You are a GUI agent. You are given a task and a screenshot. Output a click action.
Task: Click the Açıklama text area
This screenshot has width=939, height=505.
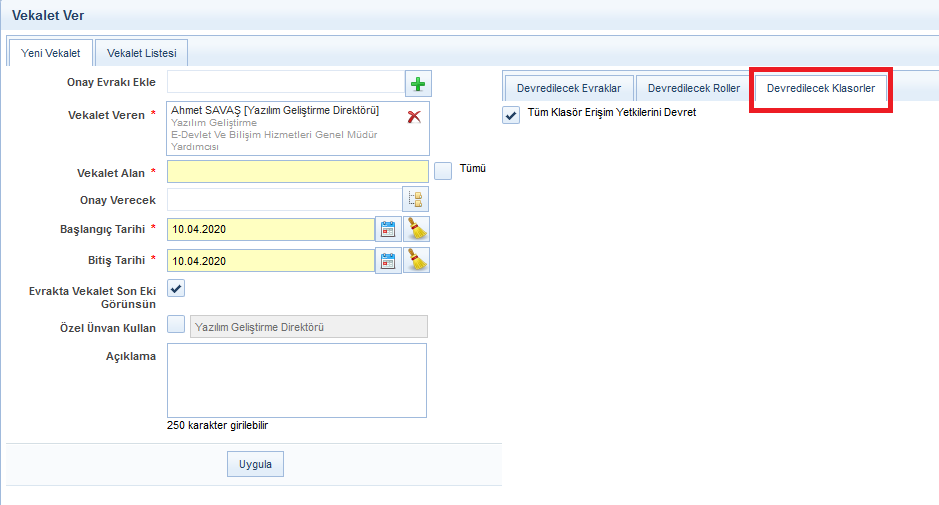297,380
